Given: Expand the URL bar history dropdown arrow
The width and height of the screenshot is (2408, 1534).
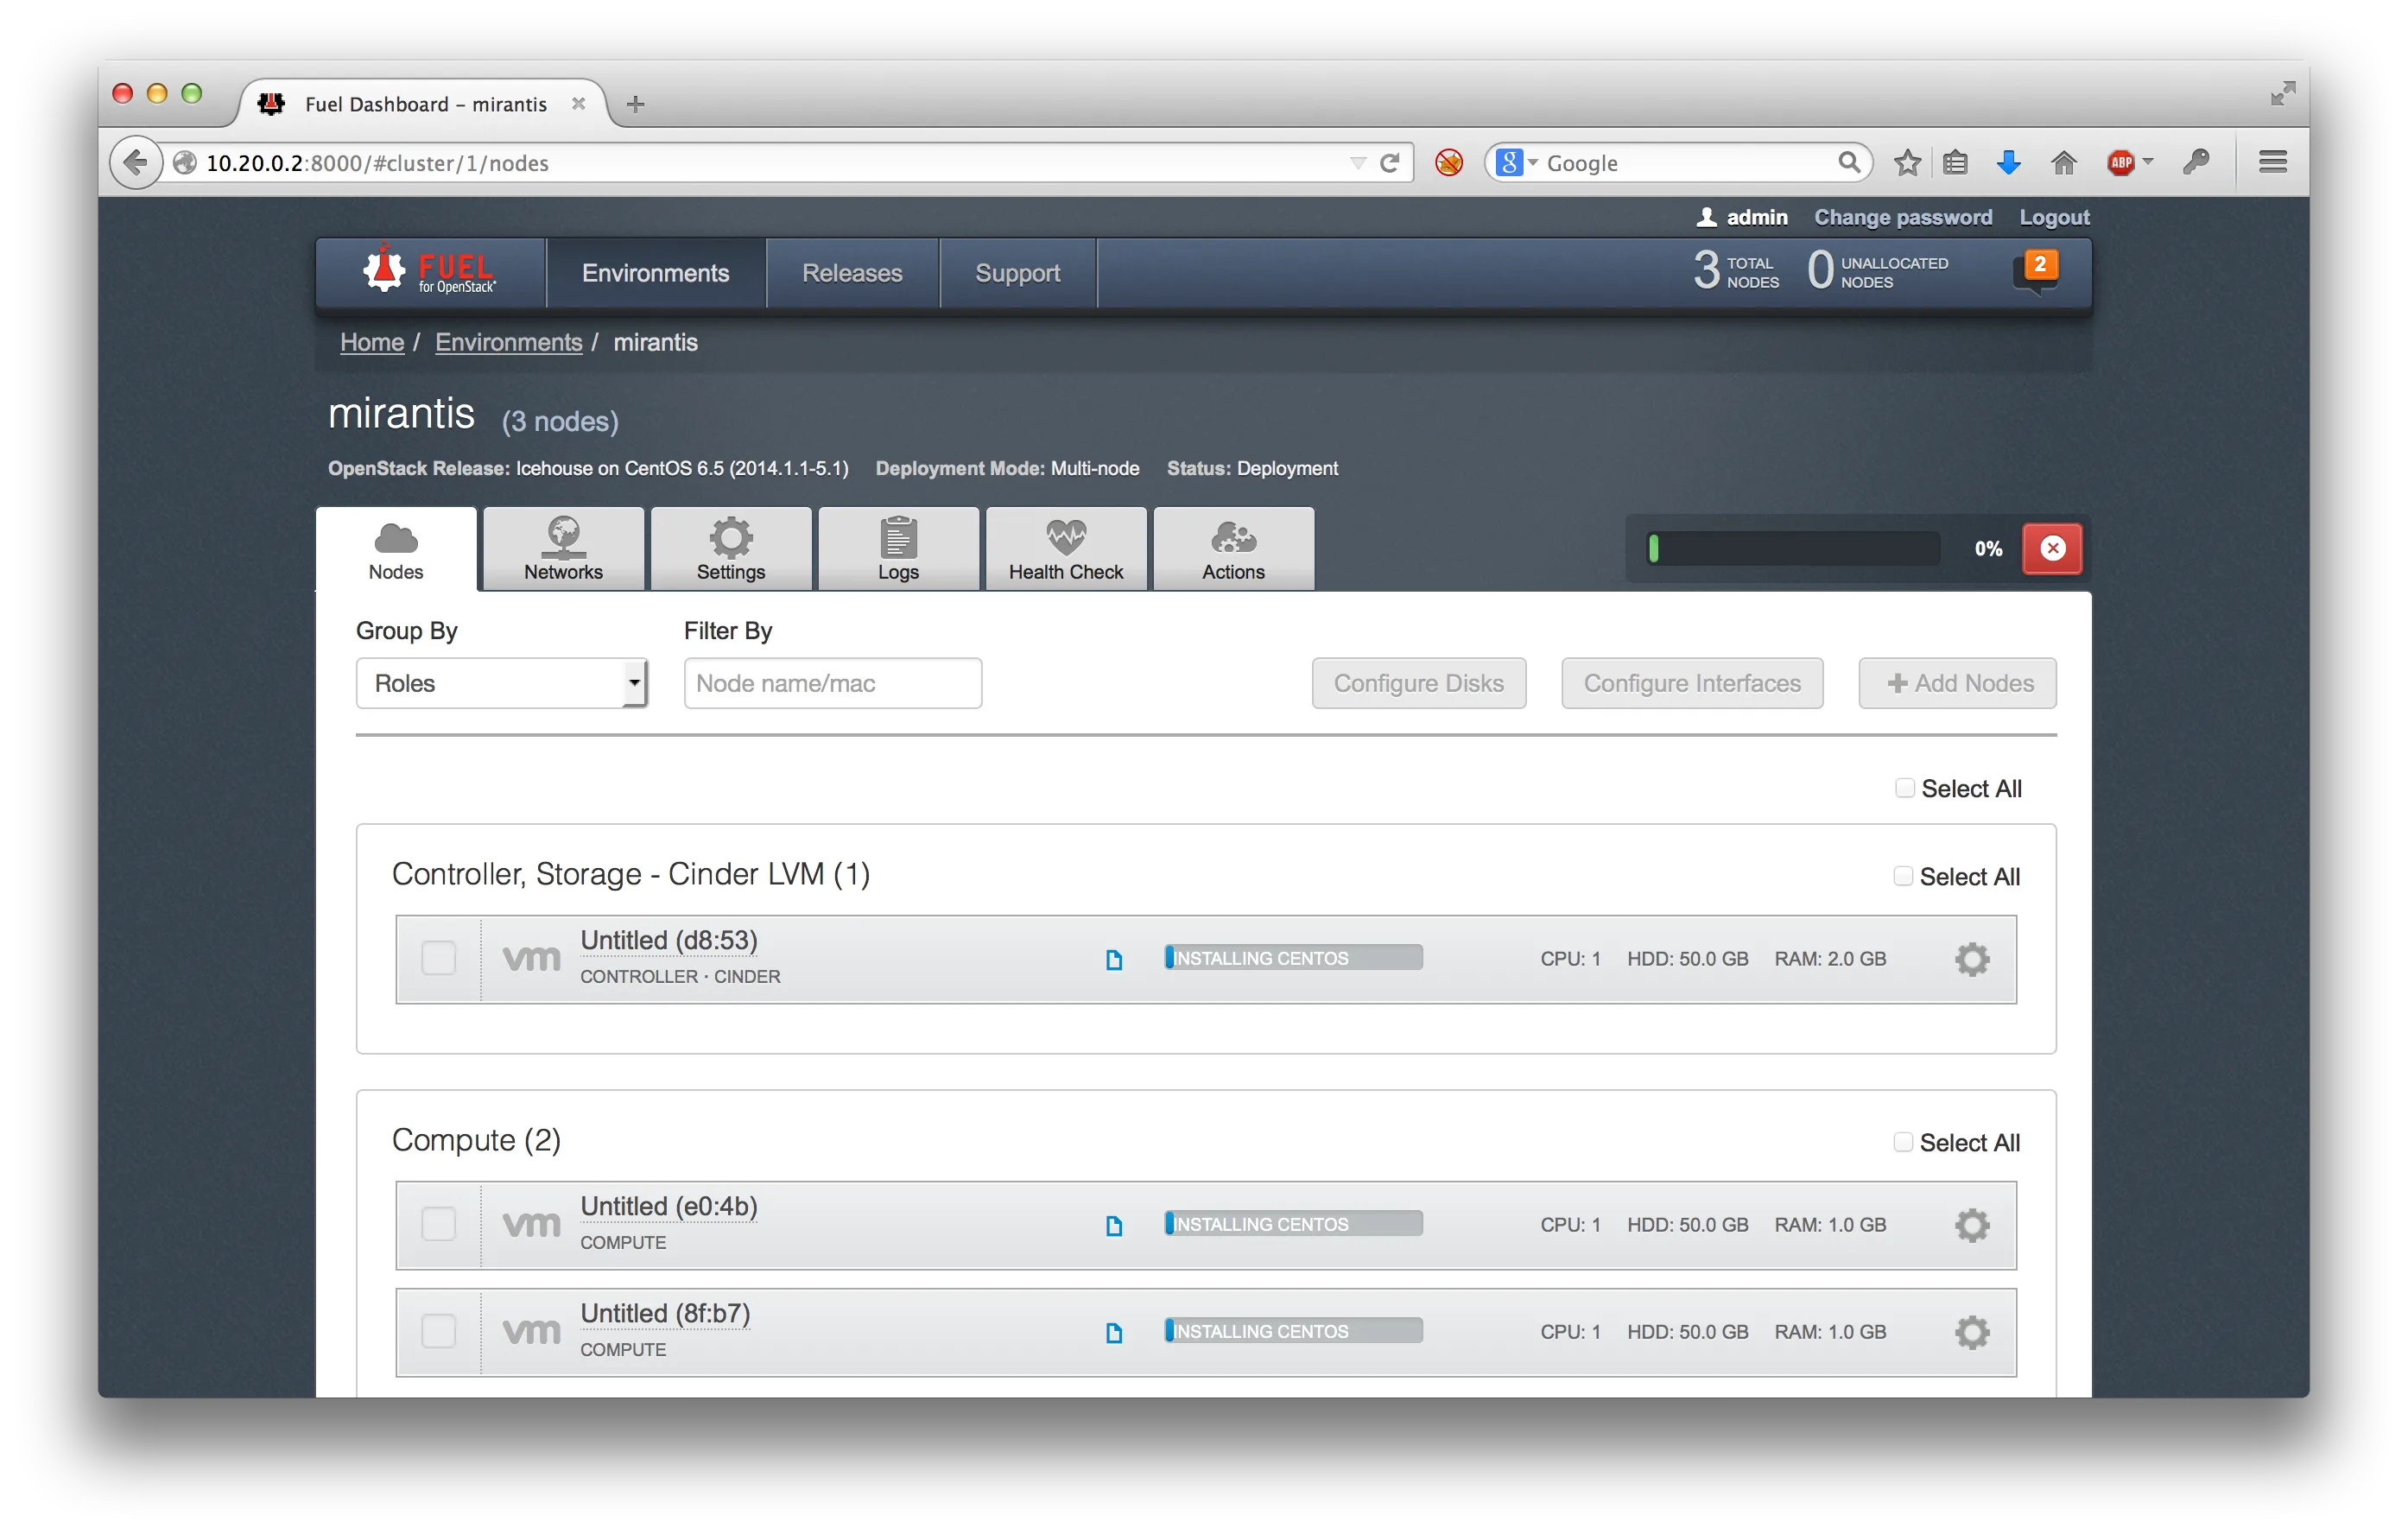Looking at the screenshot, I should 1357,162.
